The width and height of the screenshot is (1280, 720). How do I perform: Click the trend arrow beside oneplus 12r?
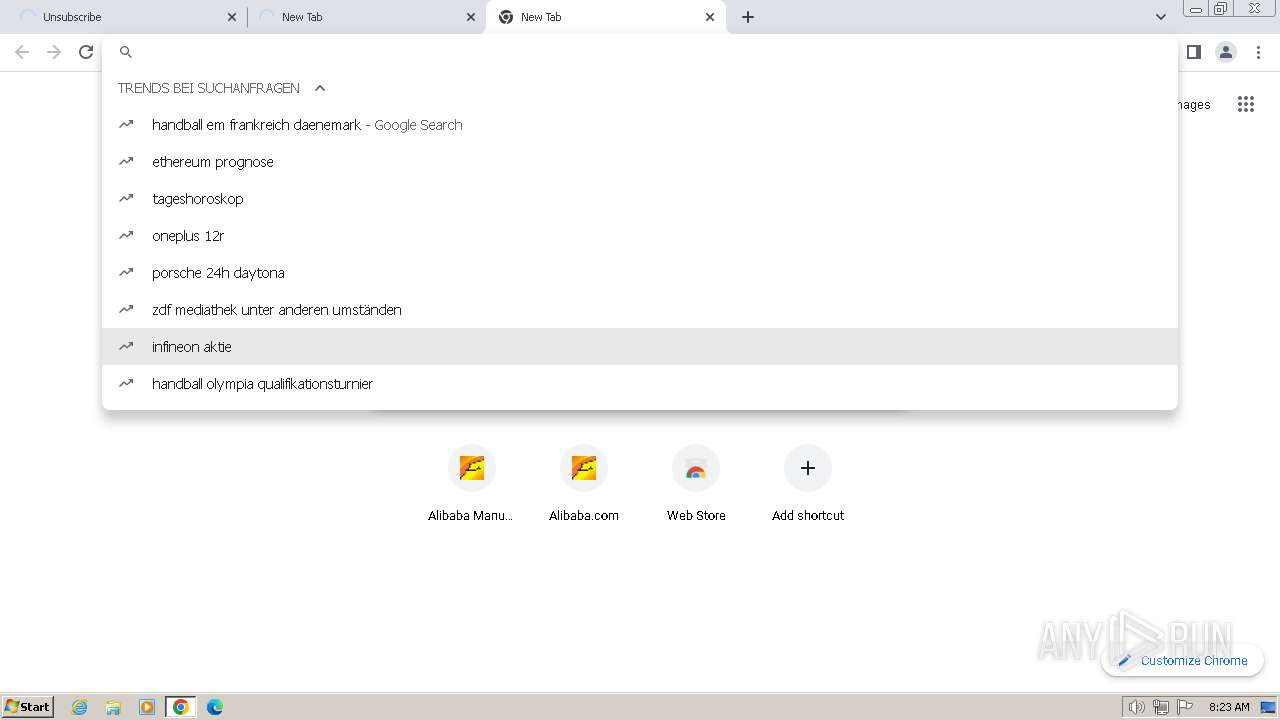tap(126, 235)
